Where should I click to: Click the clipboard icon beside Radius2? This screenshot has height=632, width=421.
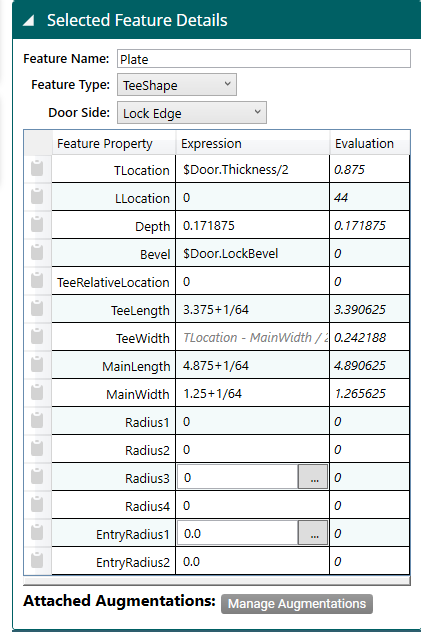point(37,448)
